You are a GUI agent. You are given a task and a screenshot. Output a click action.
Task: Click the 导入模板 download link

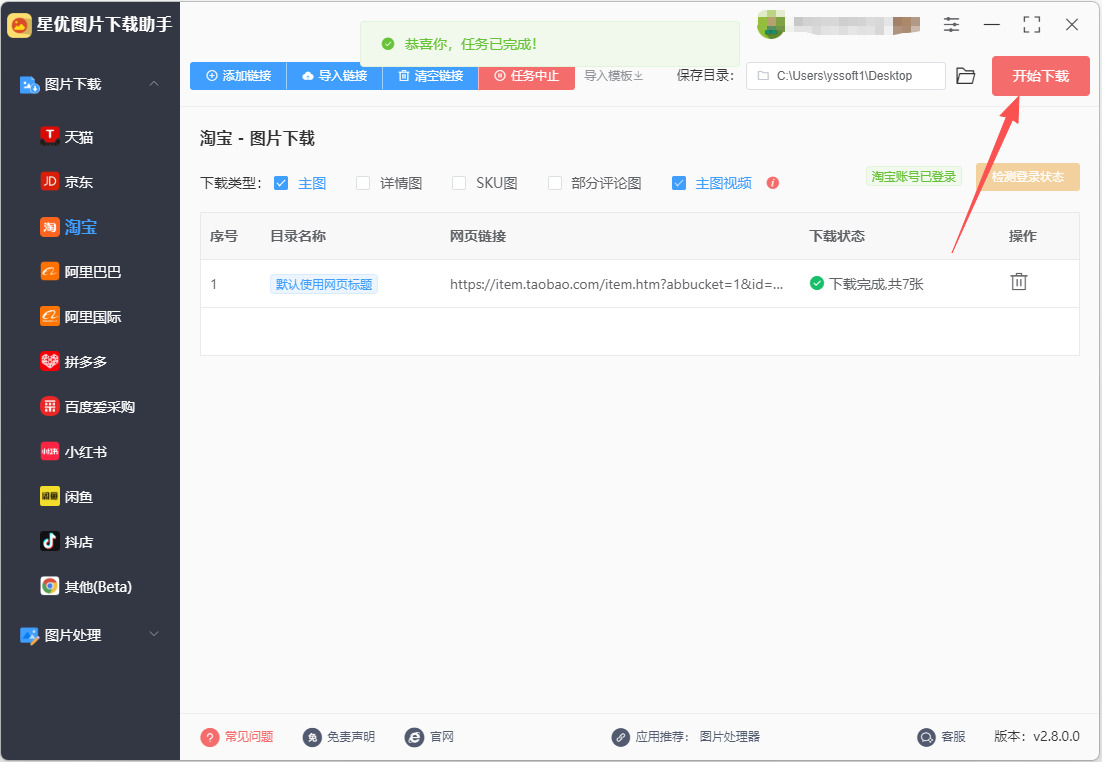click(614, 76)
